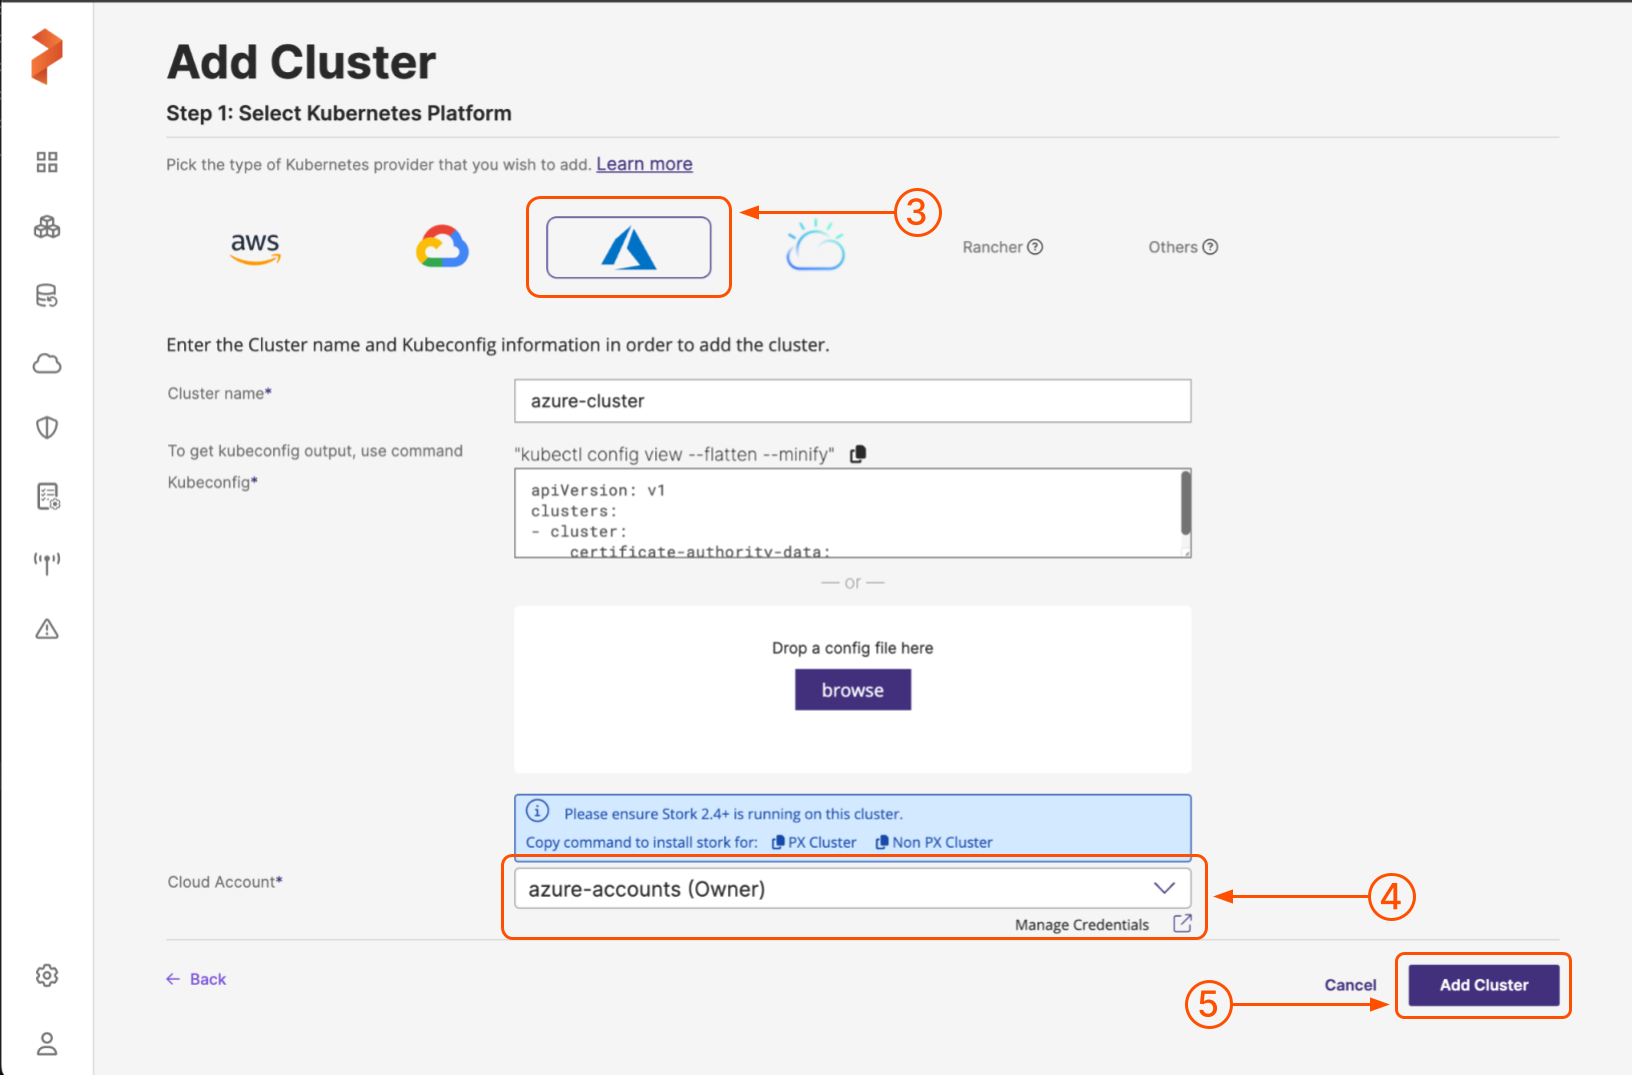Select the Azure platform tile
Screen dimensions: 1632x1075
[628, 247]
